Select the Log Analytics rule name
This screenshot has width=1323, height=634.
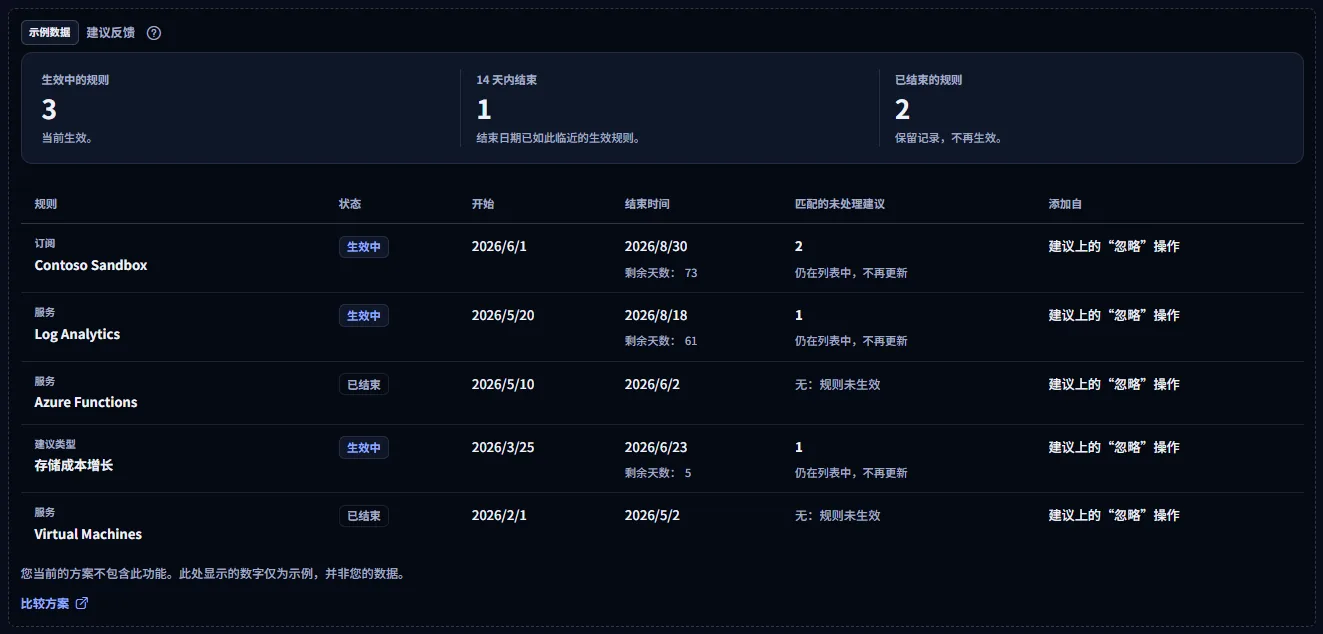(77, 334)
